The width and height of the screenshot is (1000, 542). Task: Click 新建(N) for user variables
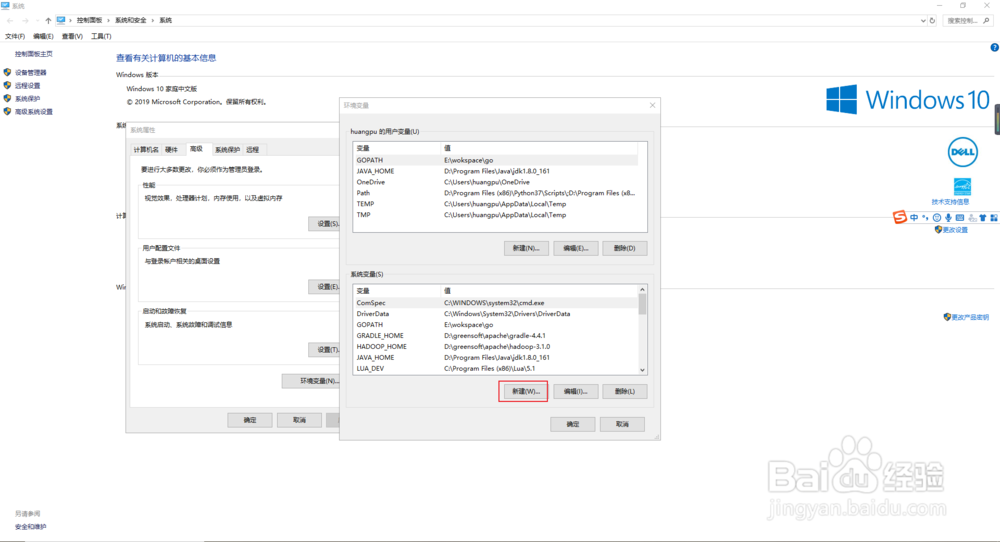[526, 248]
